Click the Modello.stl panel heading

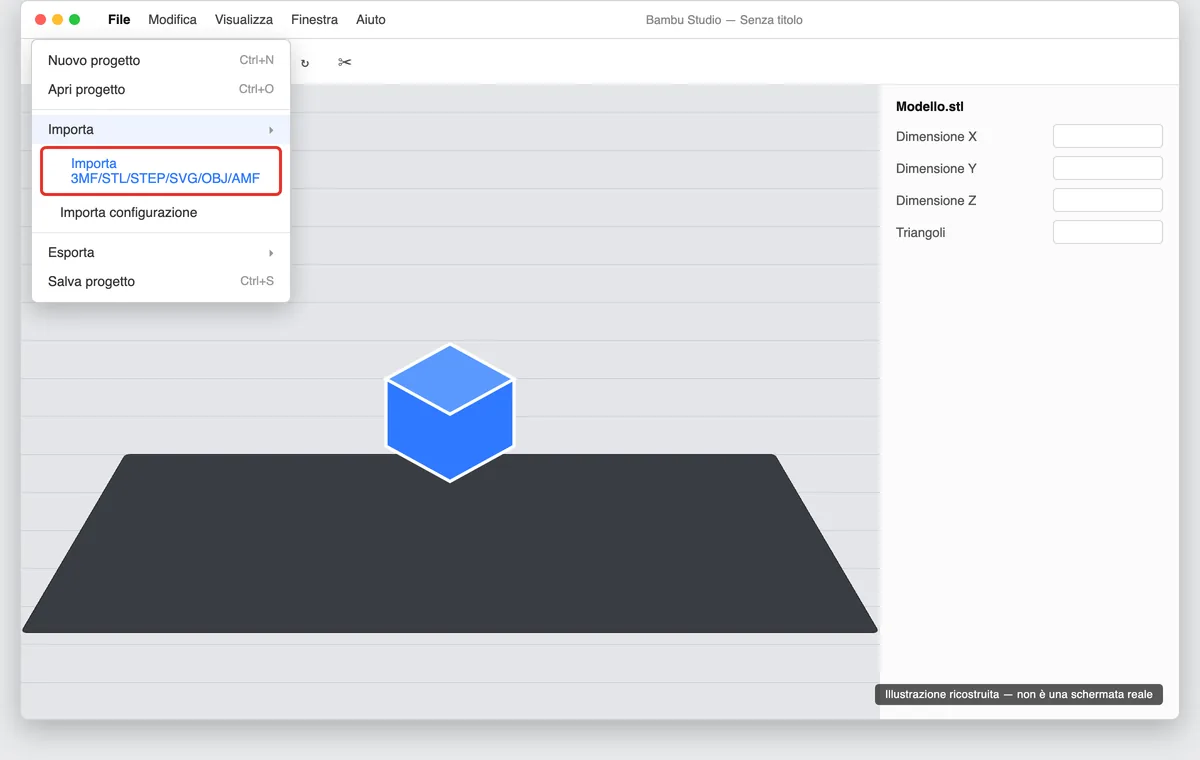(930, 106)
